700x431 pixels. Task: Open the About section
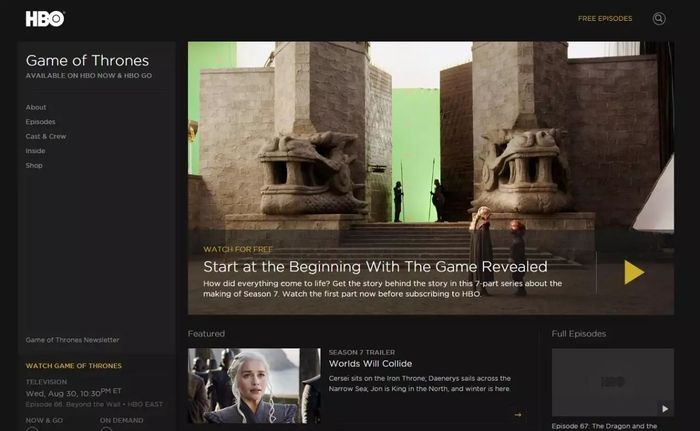pyautogui.click(x=36, y=107)
